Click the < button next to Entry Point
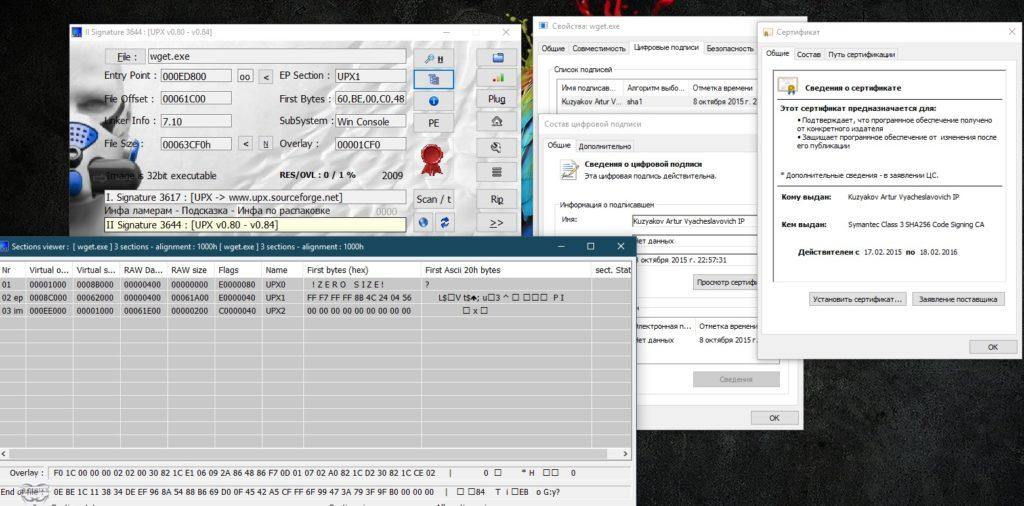Image resolution: width=1024 pixels, height=506 pixels. (264, 76)
